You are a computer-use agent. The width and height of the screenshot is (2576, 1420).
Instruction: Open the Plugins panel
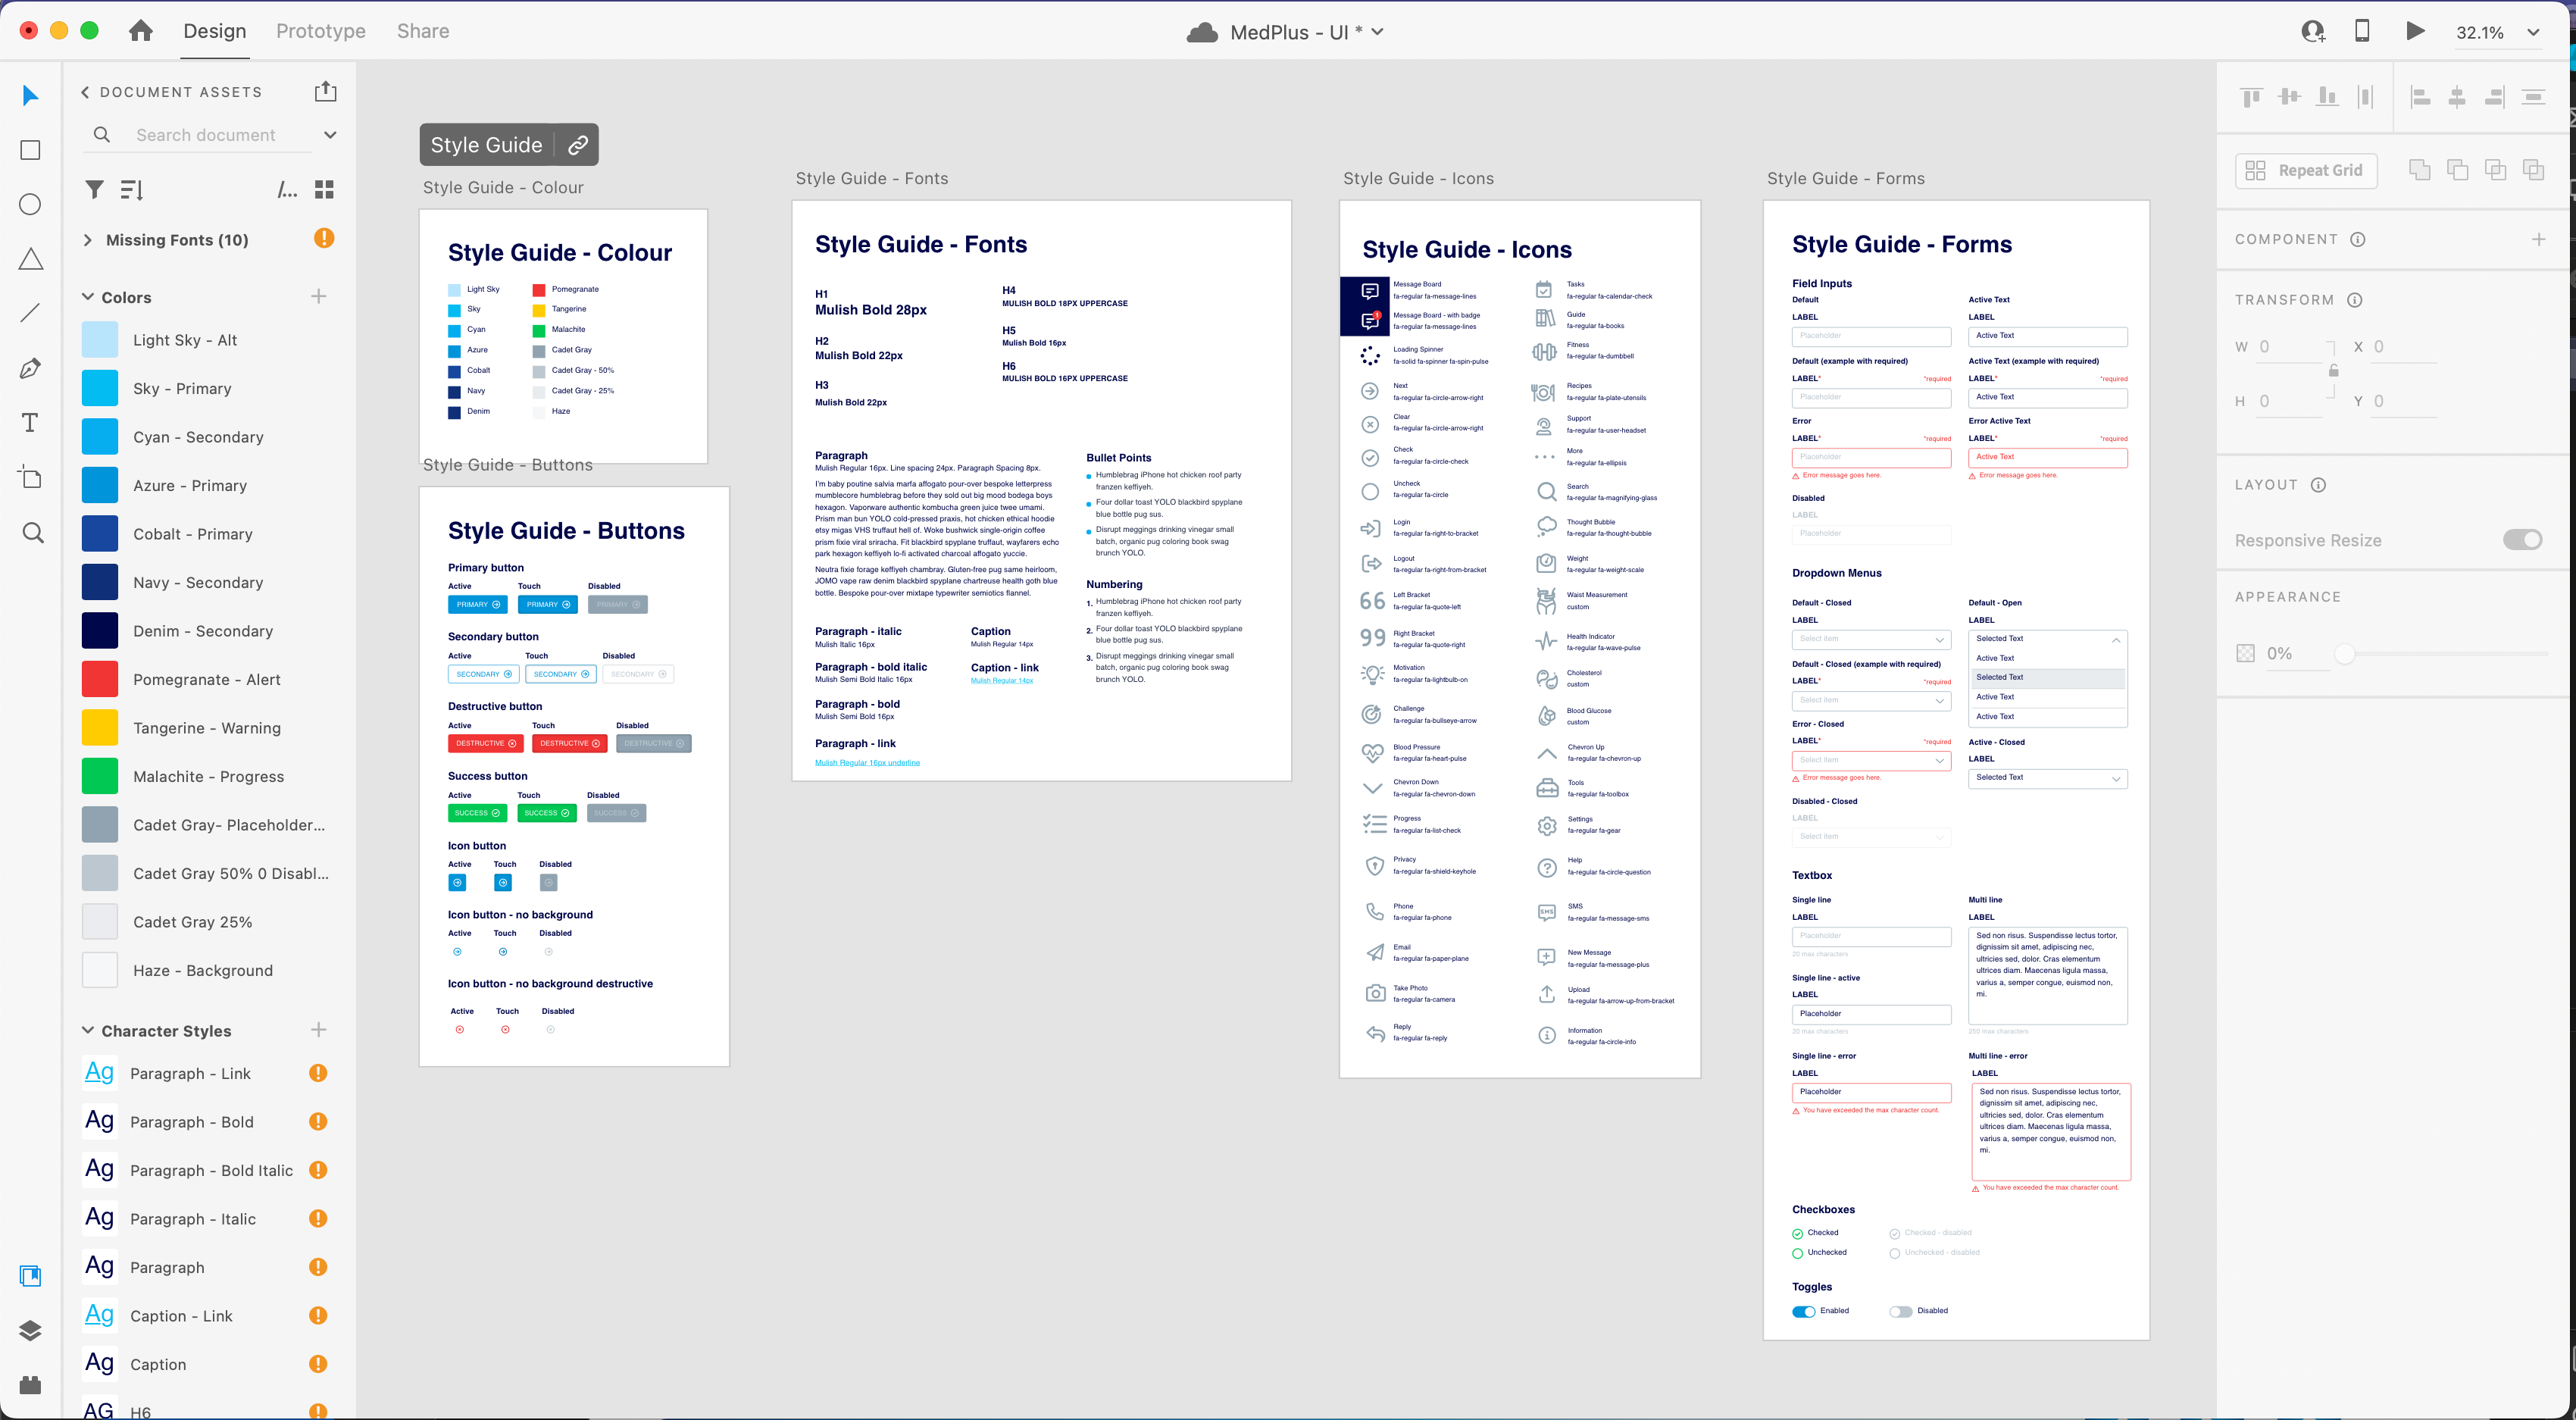(x=30, y=1385)
